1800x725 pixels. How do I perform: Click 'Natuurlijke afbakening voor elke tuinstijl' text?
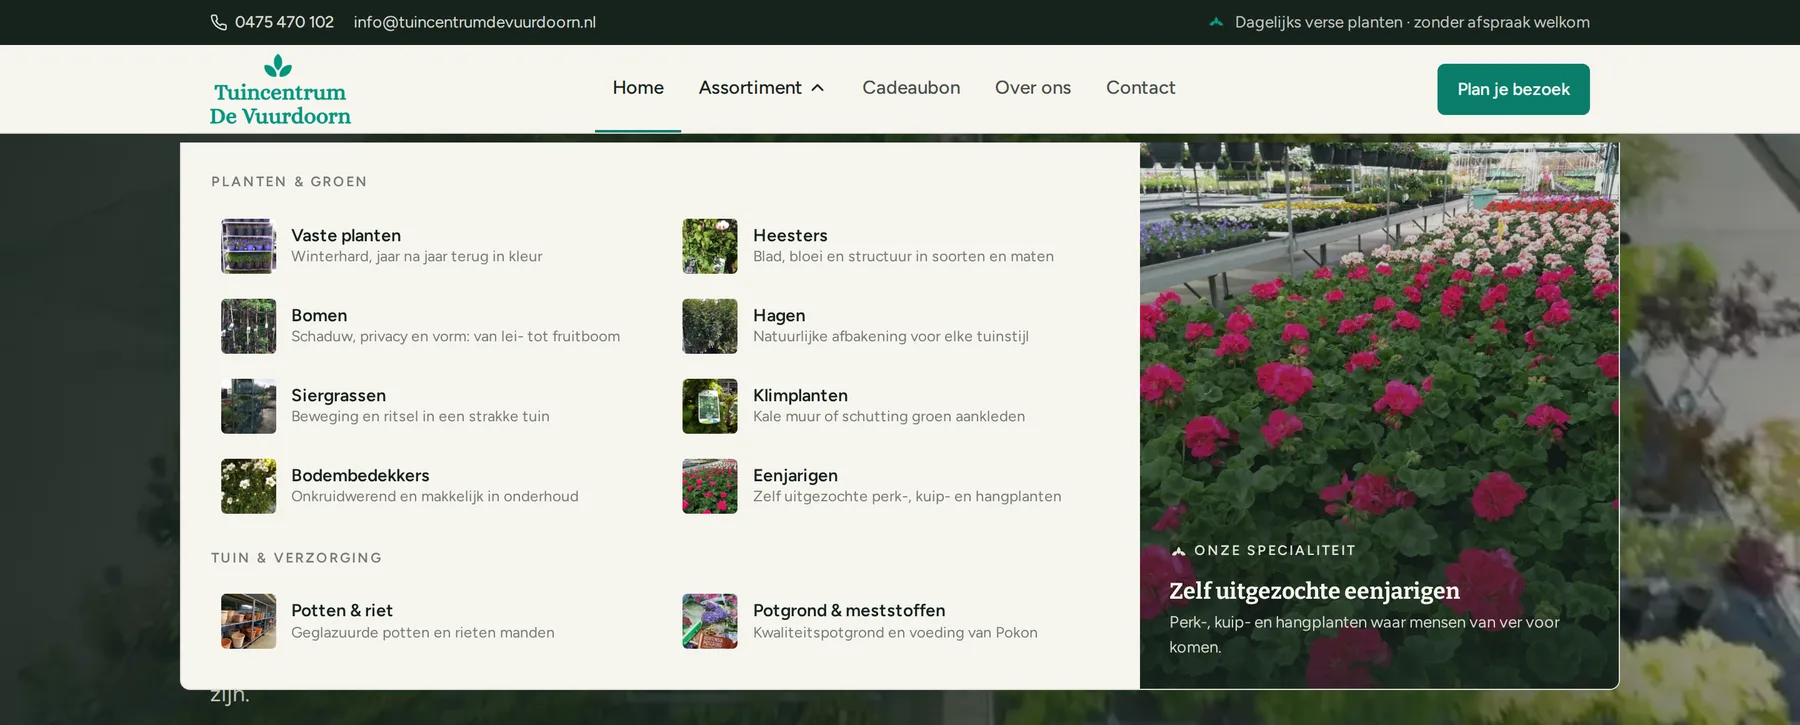tap(891, 337)
